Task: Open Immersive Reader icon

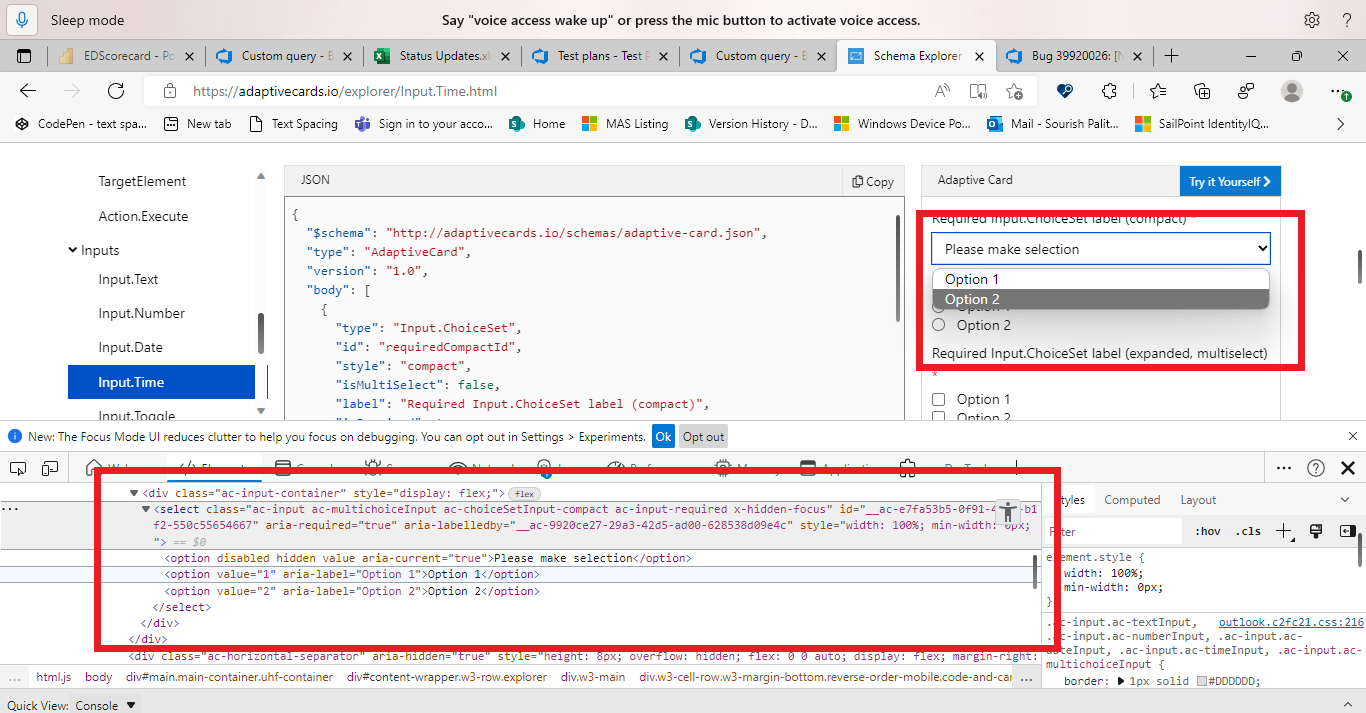Action: pyautogui.click(x=978, y=91)
